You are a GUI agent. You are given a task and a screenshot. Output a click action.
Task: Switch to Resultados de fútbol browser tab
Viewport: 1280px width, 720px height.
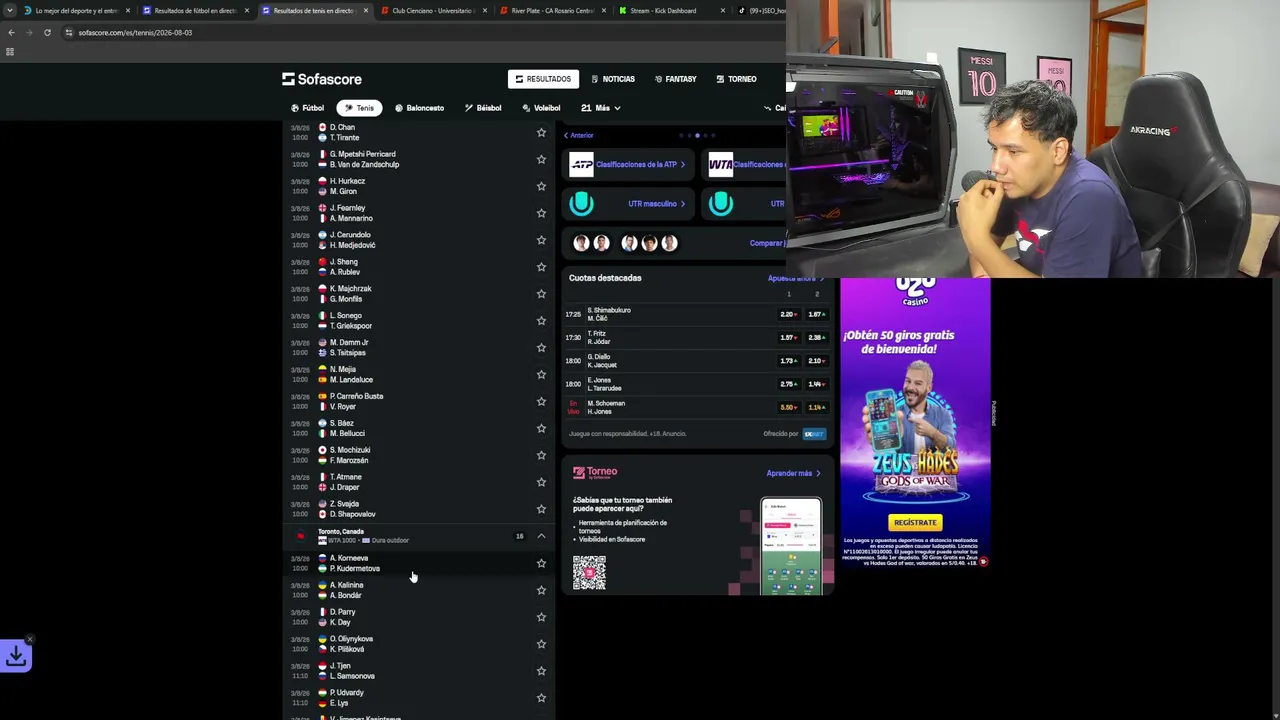pos(194,11)
